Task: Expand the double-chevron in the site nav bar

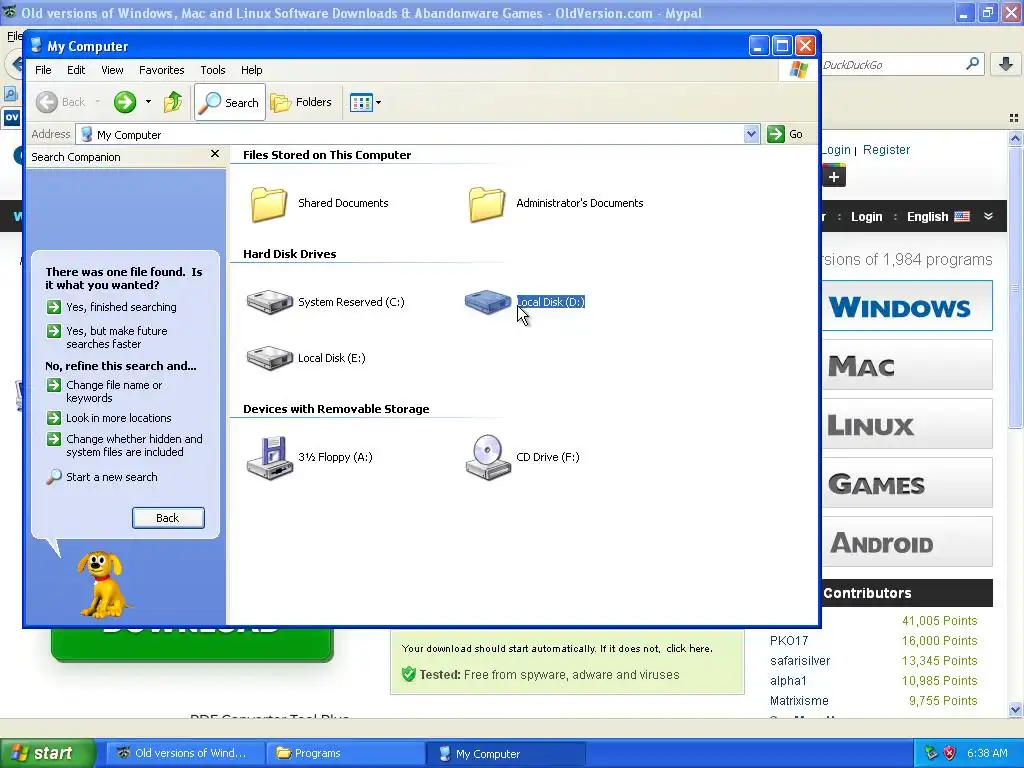Action: [988, 216]
